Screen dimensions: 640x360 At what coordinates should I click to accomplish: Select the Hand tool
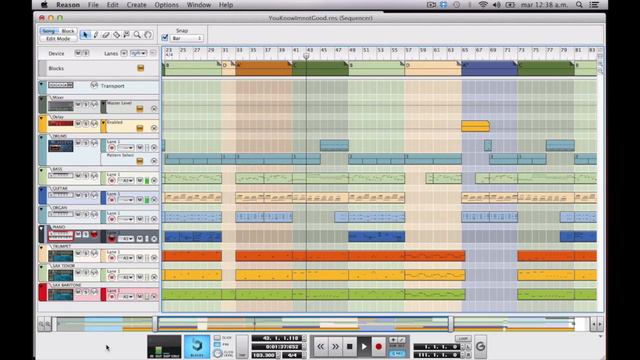click(x=148, y=35)
